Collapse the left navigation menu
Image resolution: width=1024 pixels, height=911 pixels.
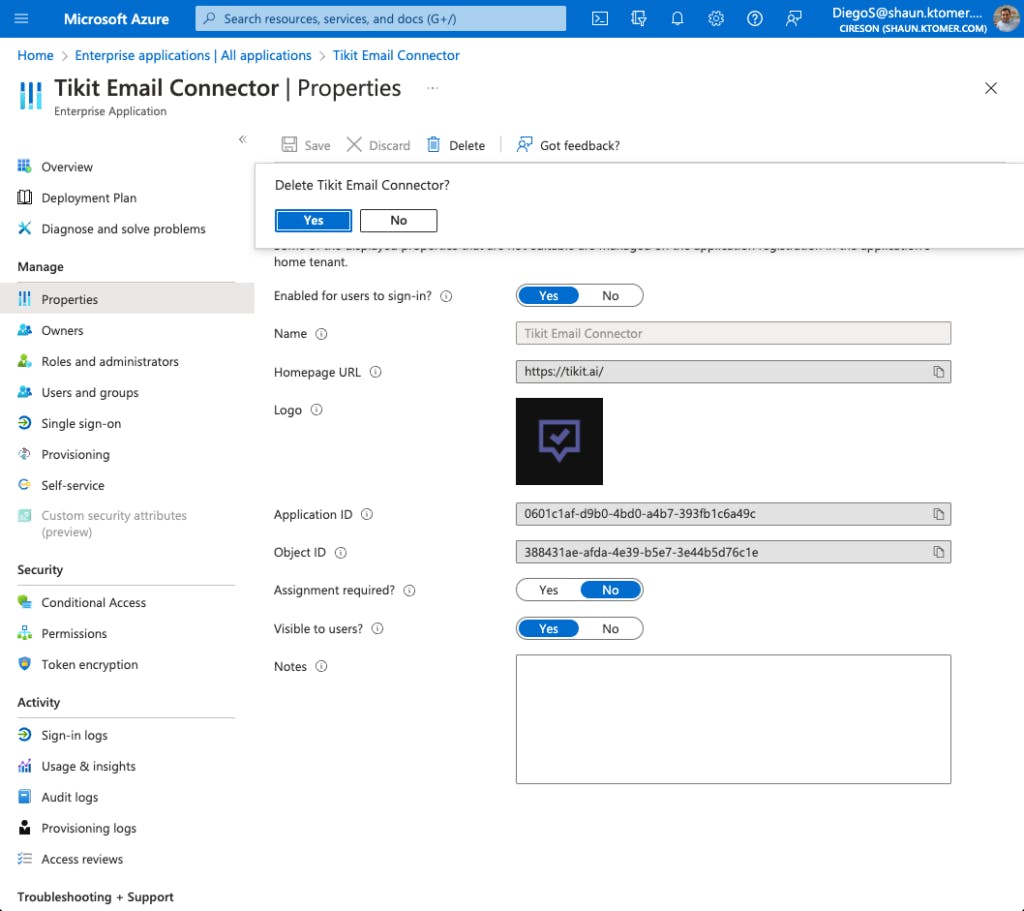(x=242, y=139)
